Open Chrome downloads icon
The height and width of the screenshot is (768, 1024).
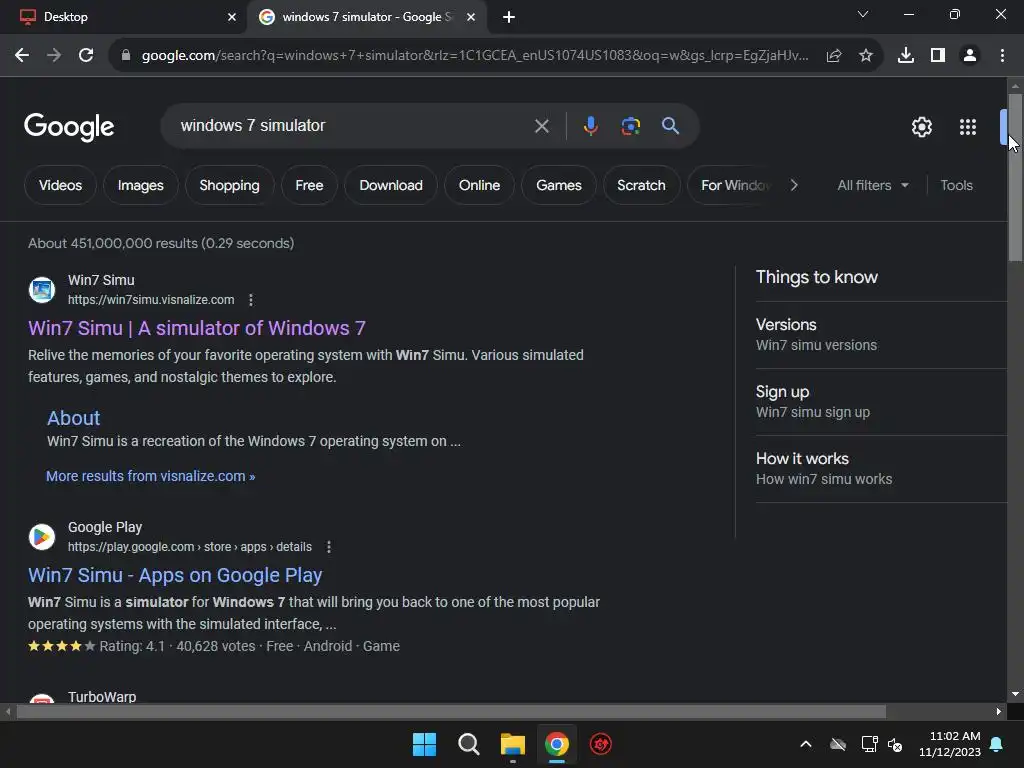point(906,56)
